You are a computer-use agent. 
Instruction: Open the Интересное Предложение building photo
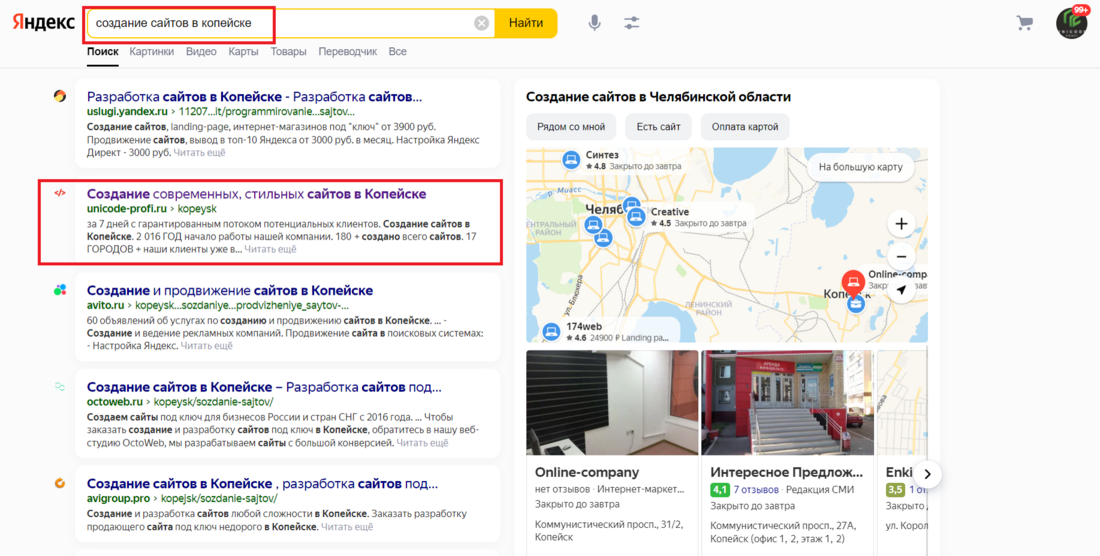coord(787,403)
